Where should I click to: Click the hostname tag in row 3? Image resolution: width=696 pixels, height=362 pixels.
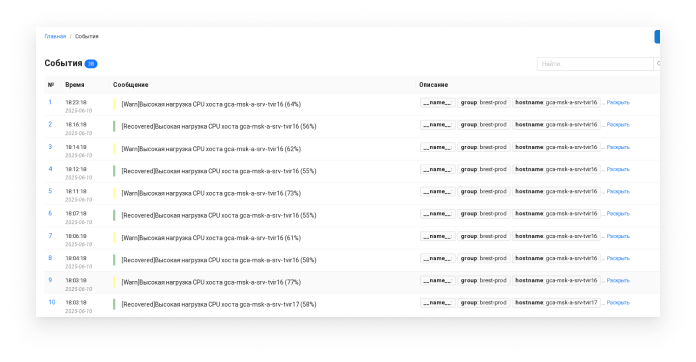point(556,147)
